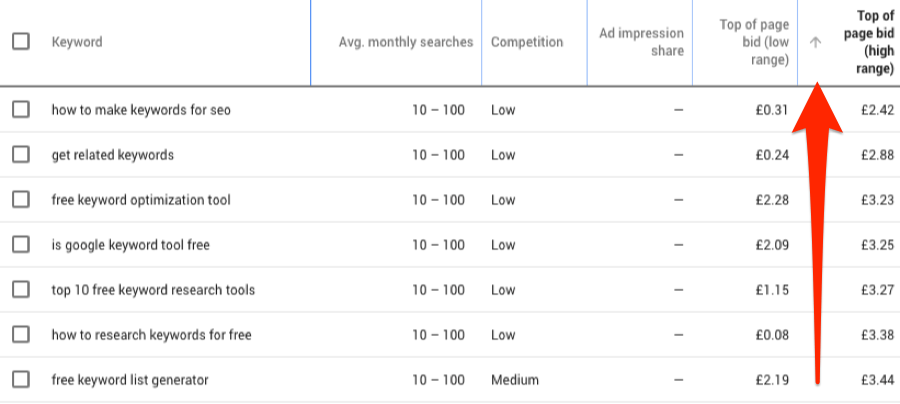Click the £2.42 high range bid value
The height and width of the screenshot is (404, 900).
click(x=877, y=110)
